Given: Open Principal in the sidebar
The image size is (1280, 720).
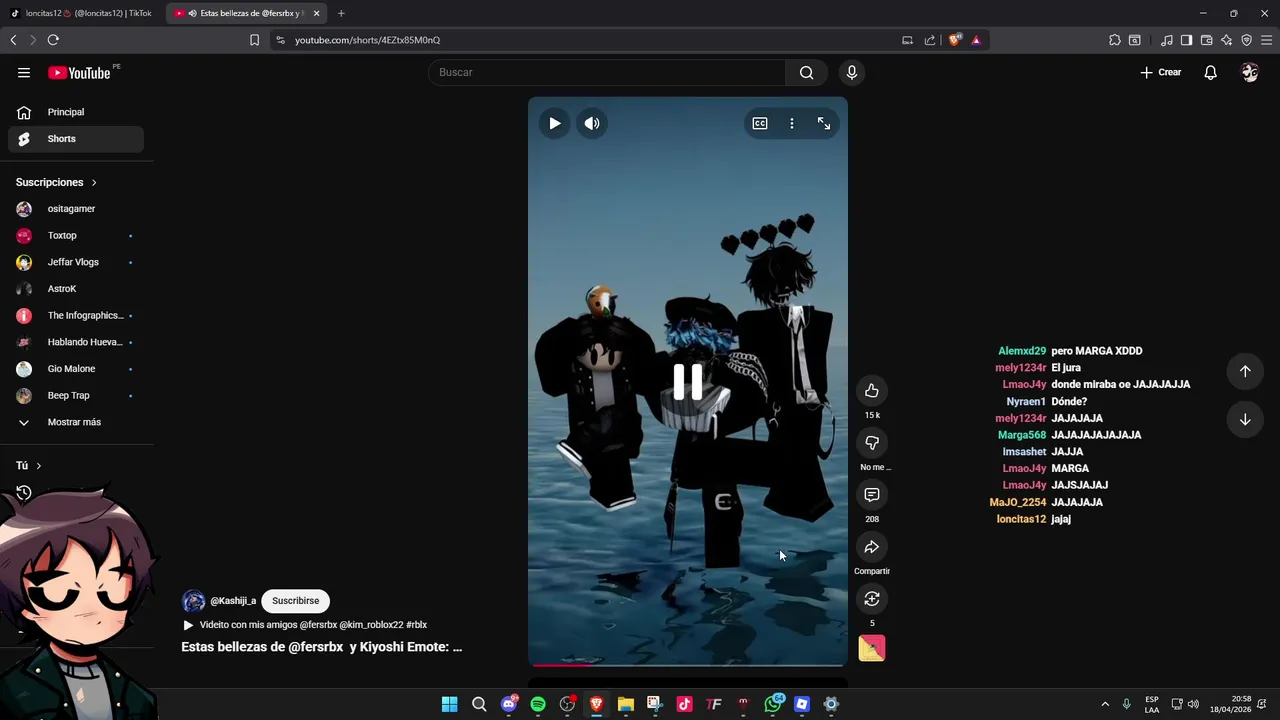Looking at the screenshot, I should pos(76,112).
